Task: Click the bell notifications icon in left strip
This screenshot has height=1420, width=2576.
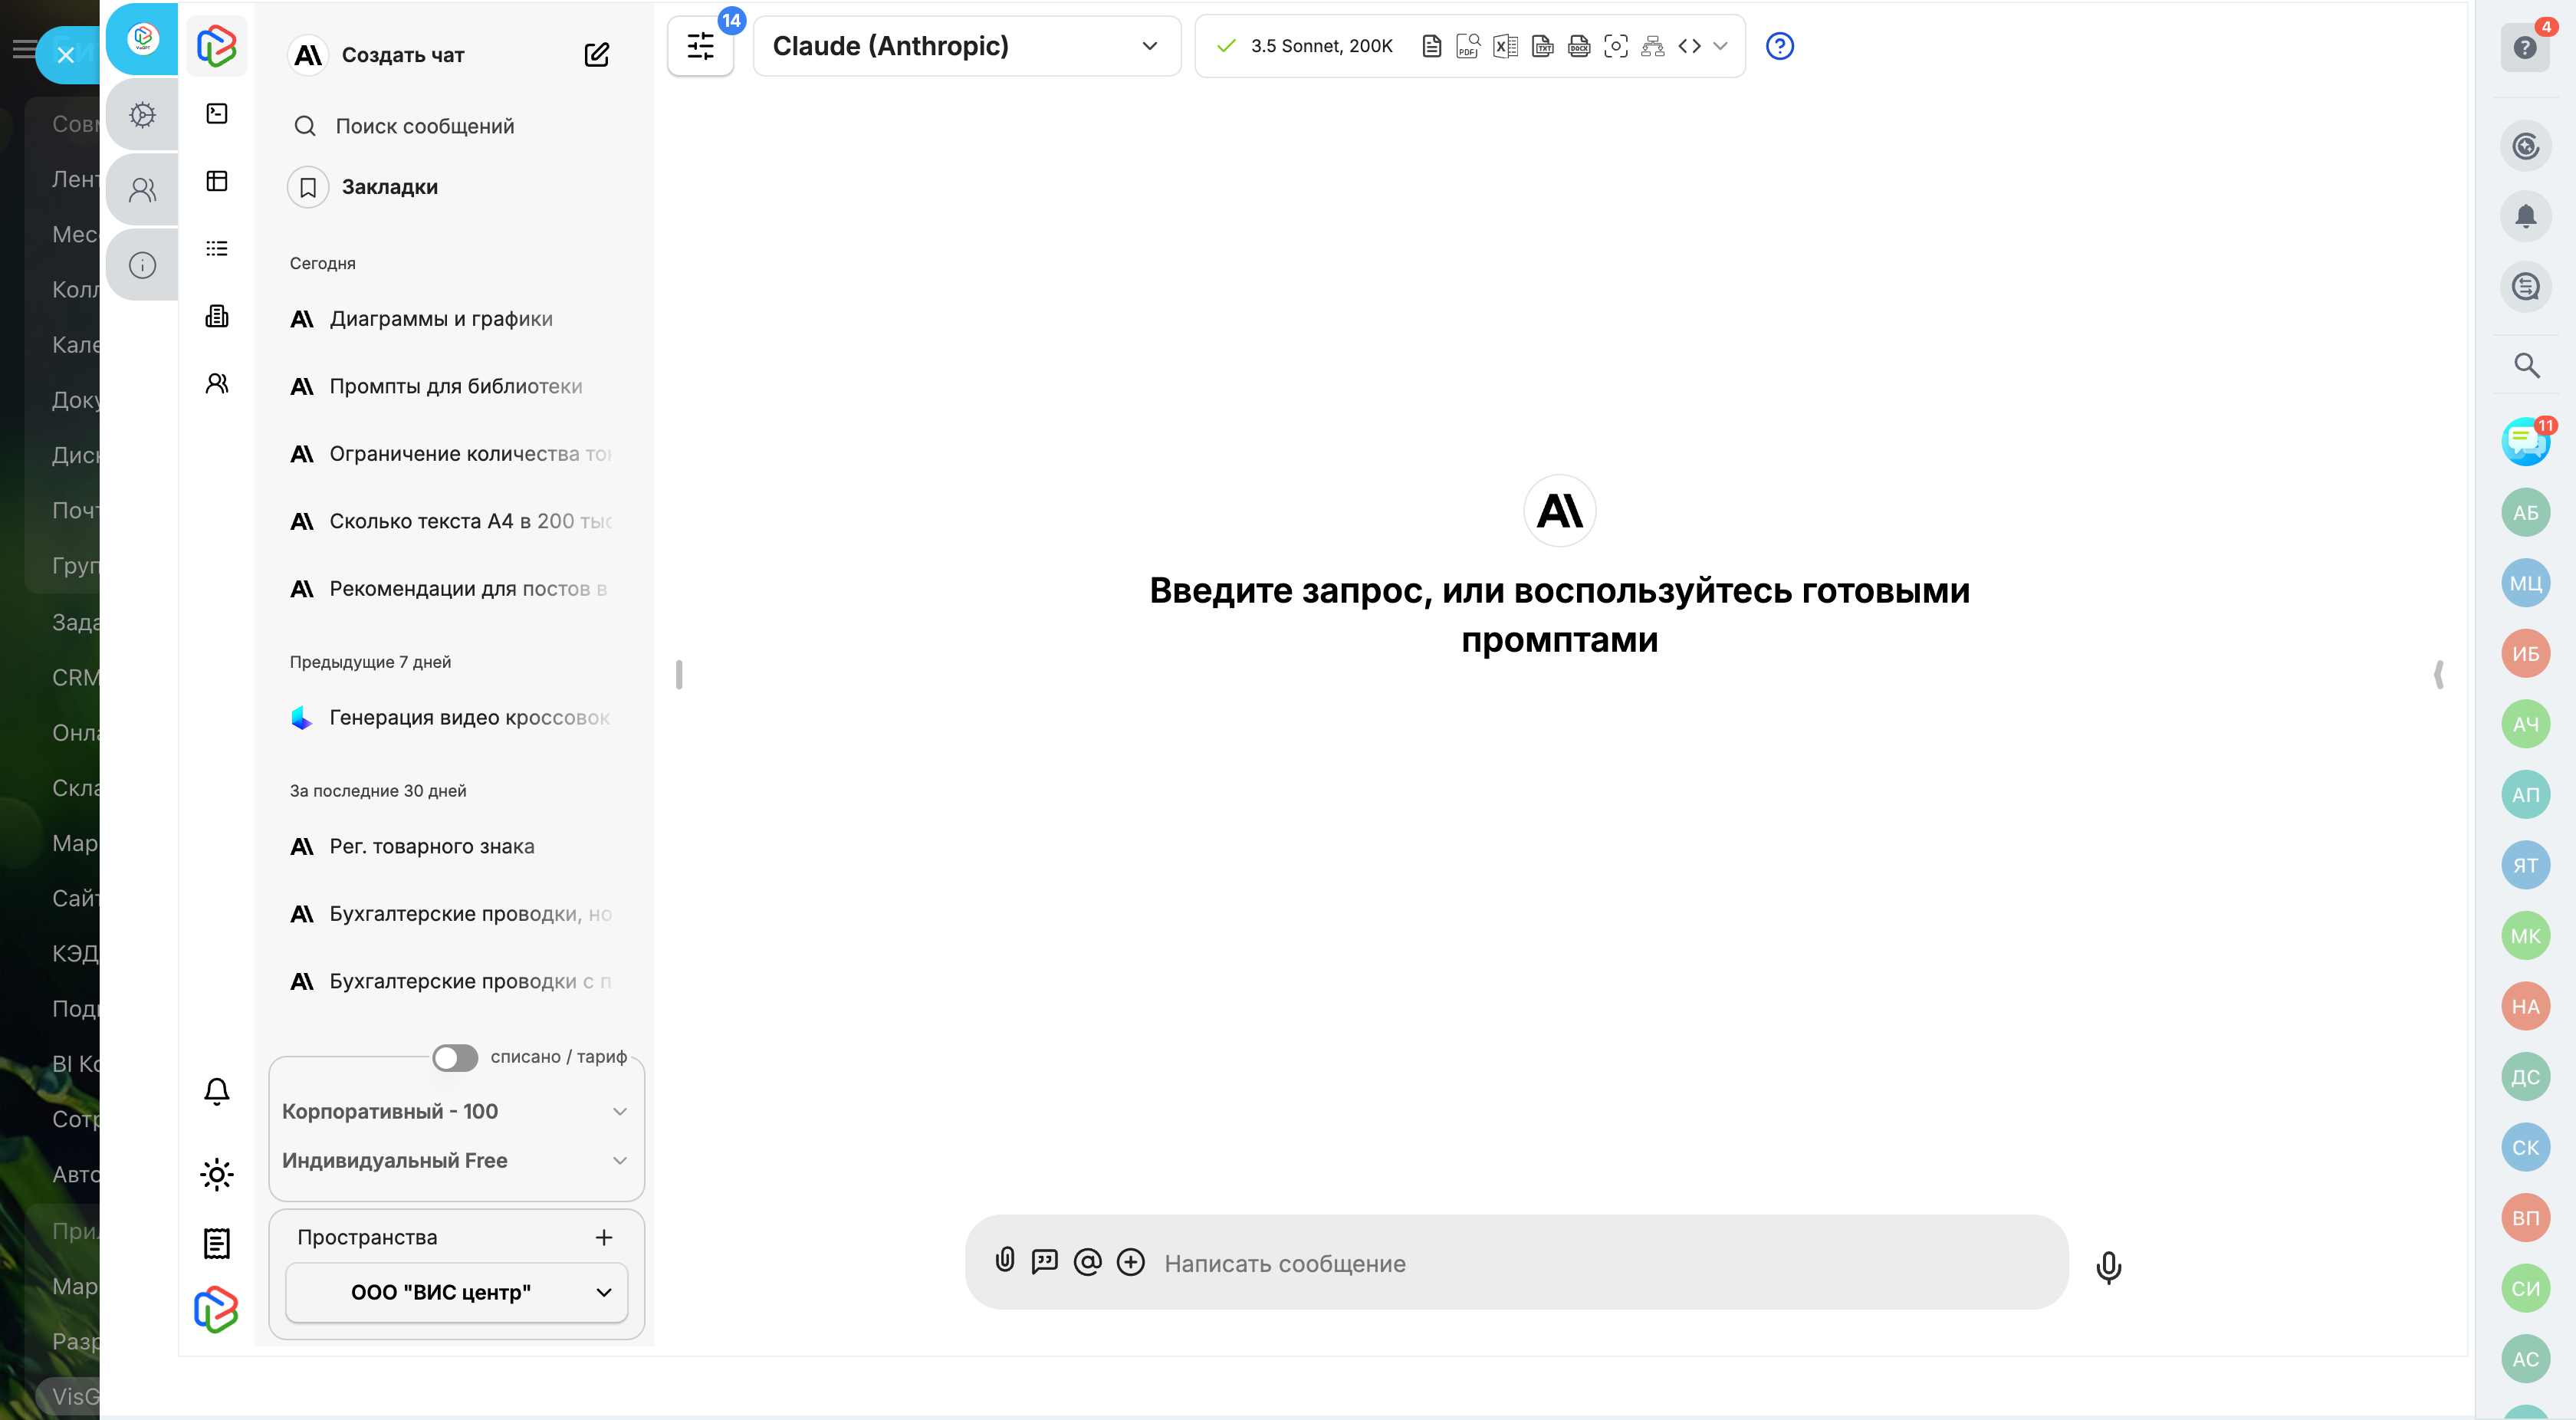Action: tap(217, 1091)
